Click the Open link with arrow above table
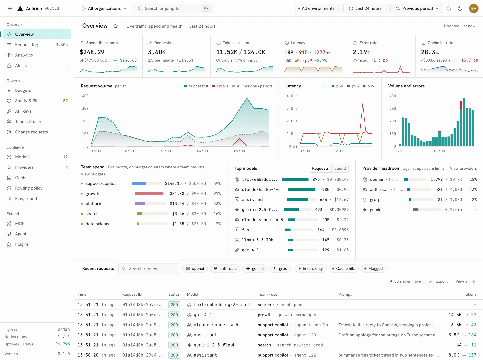Image resolution: width=483 pixels, height=360 pixels. [x=465, y=282]
